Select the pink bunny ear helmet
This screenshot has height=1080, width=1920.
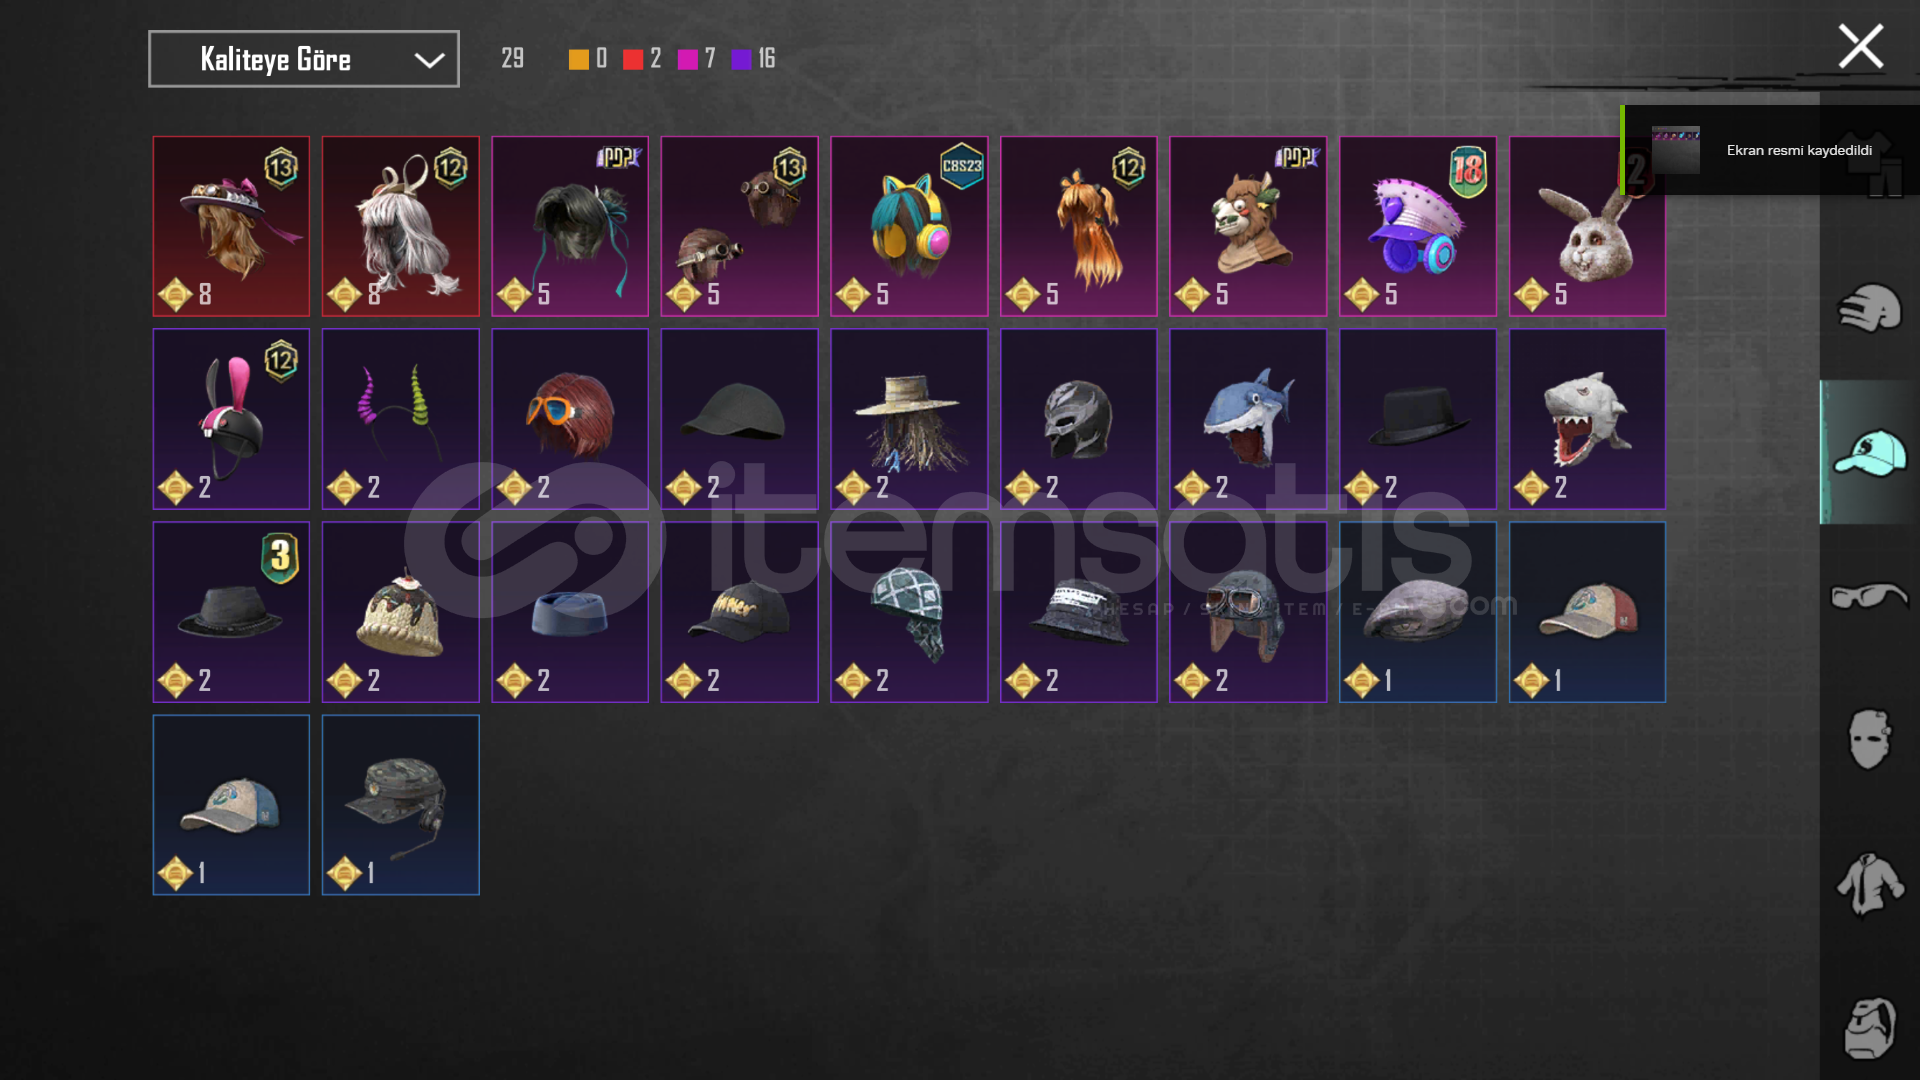pos(231,419)
